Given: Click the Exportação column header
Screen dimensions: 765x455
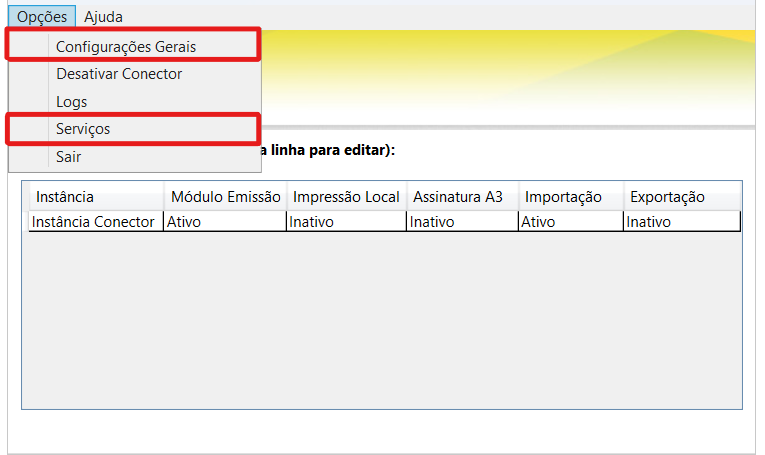Looking at the screenshot, I should click(680, 197).
